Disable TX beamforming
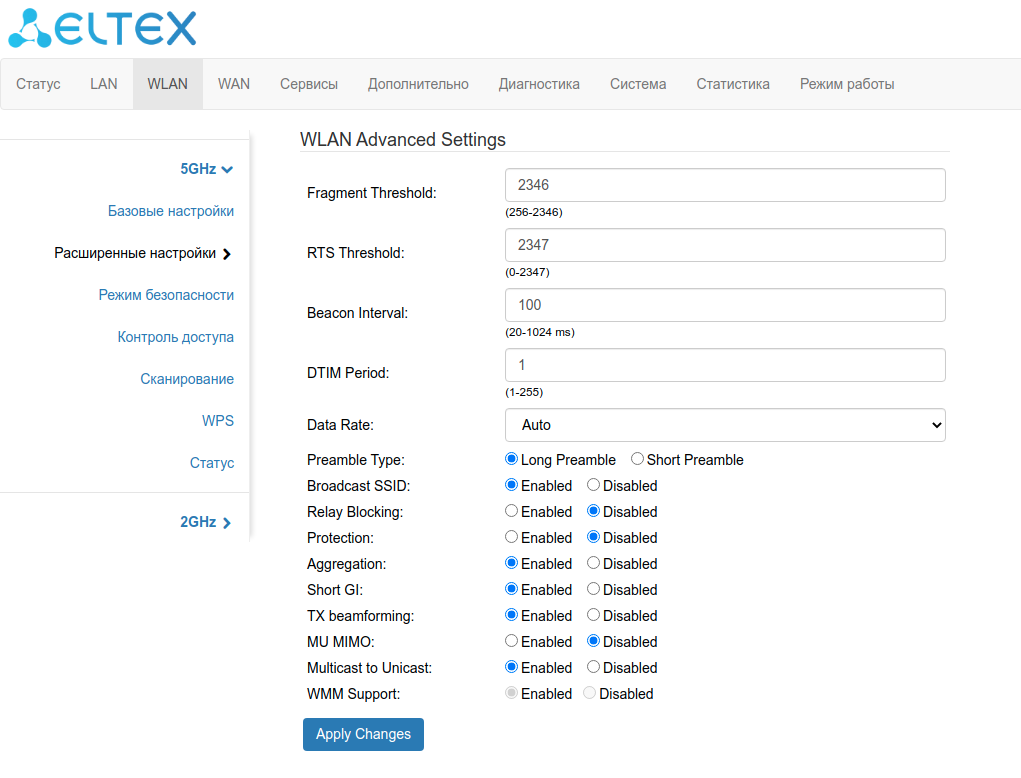1021x778 pixels. click(x=594, y=616)
